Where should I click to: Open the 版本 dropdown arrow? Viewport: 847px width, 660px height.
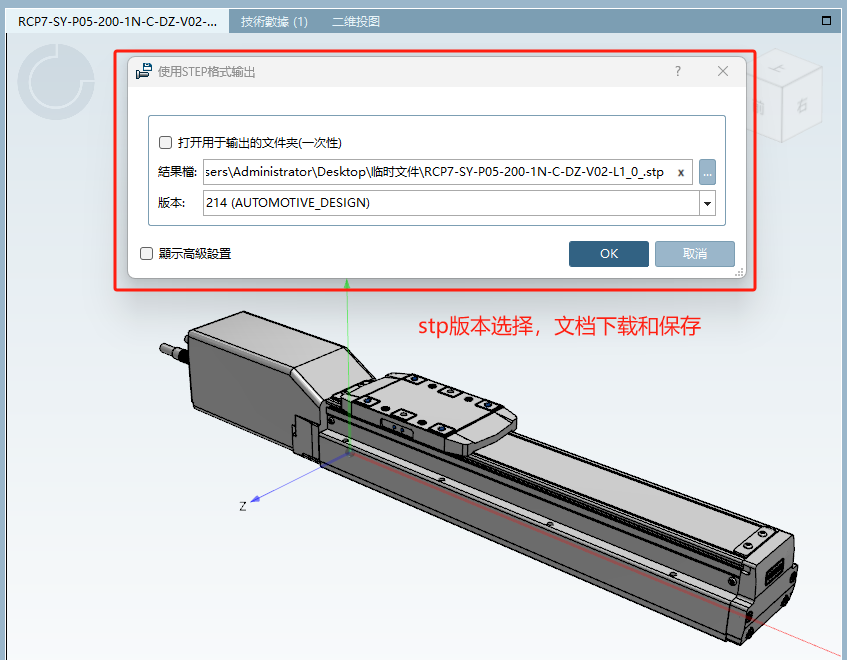click(707, 203)
